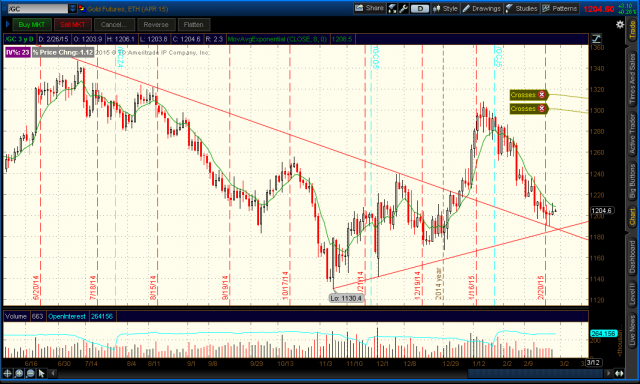Click the colored link-color icon beside symbol
This screenshot has height=384, width=640.
pyautogui.click(x=82, y=9)
